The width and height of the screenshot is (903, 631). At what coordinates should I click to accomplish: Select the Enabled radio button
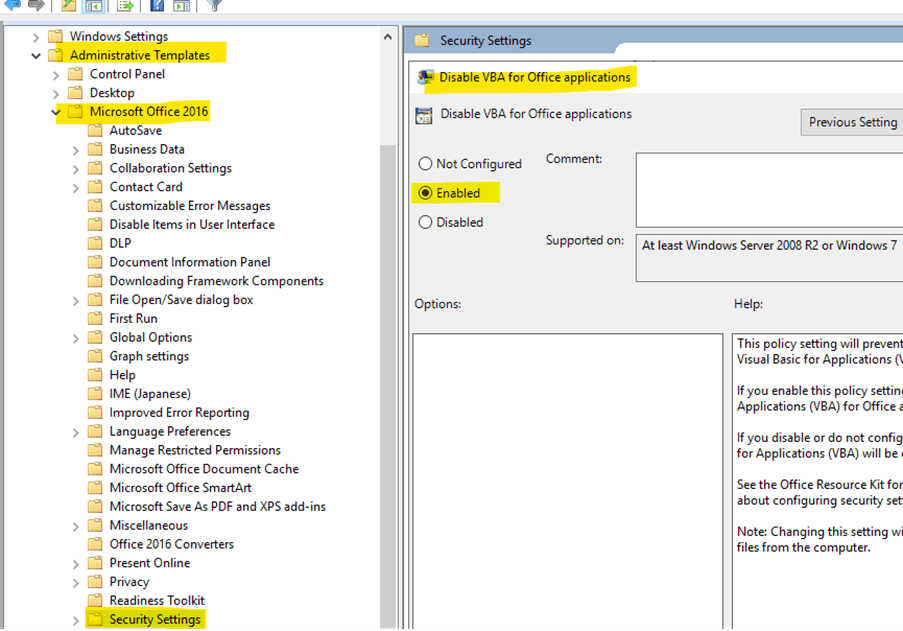click(x=425, y=193)
